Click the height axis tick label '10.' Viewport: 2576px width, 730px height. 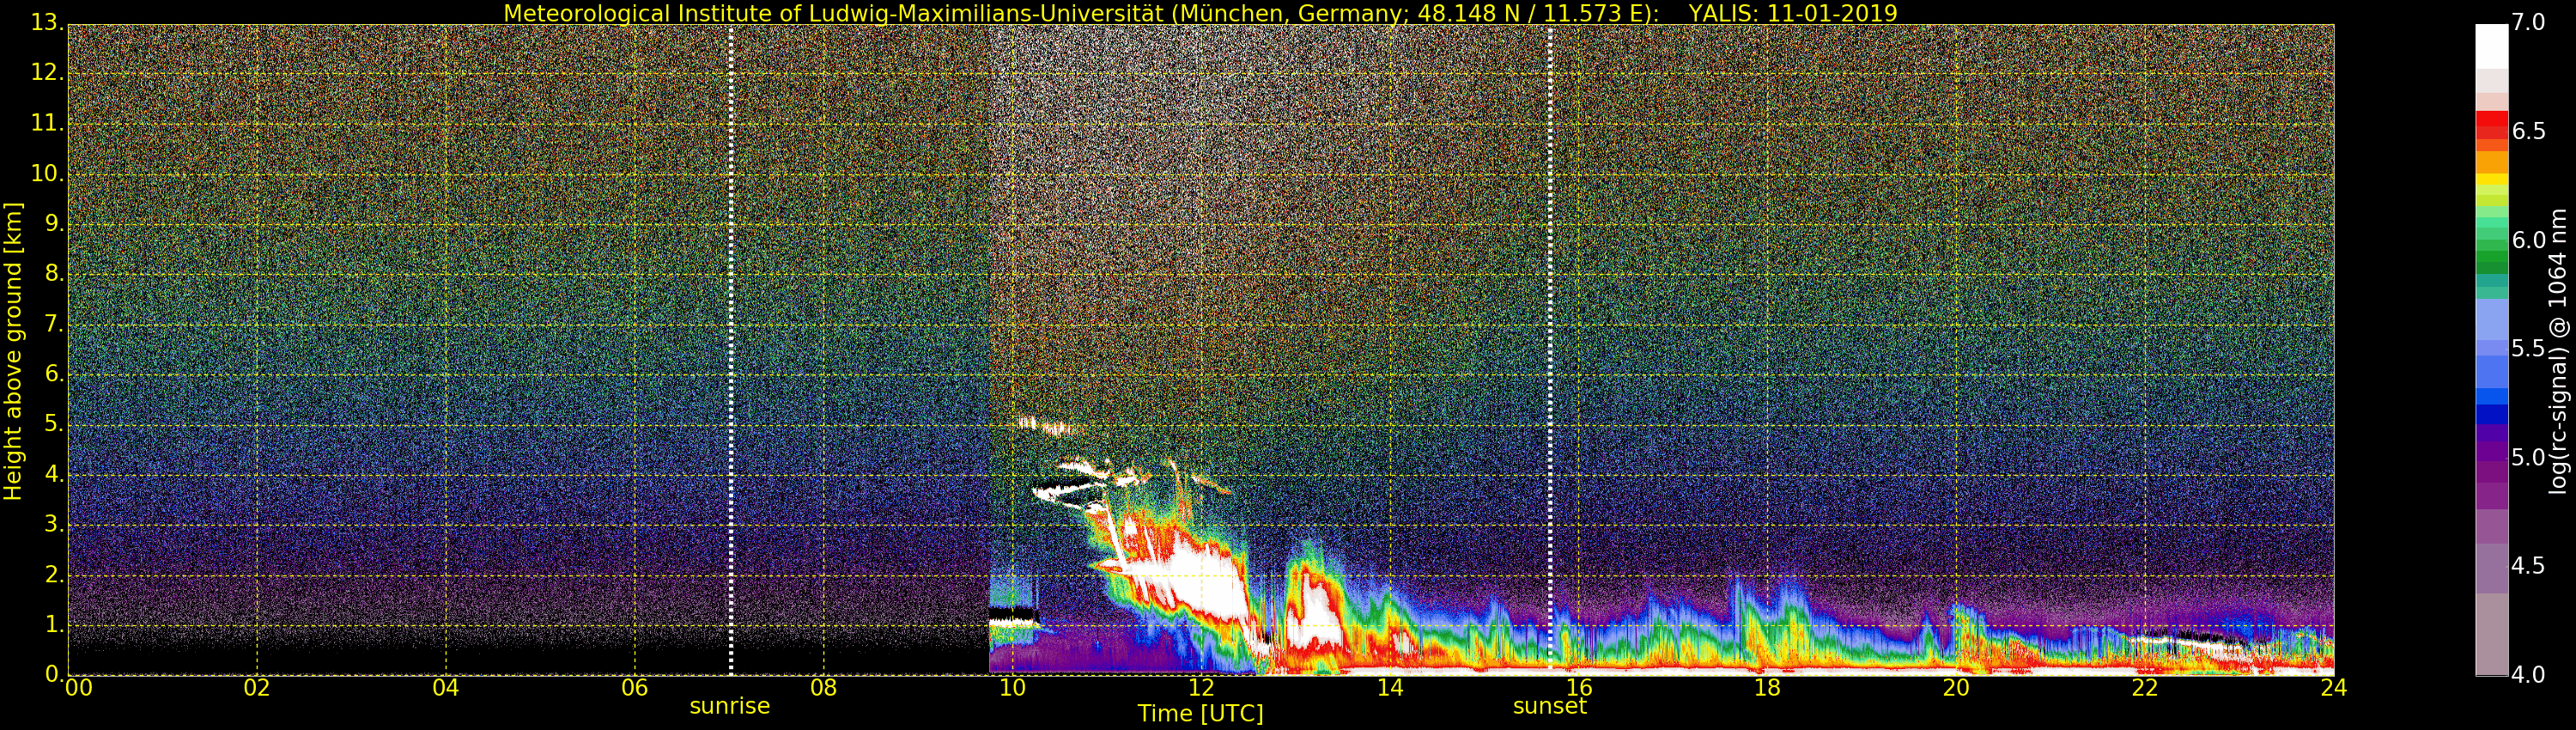pyautogui.click(x=47, y=174)
